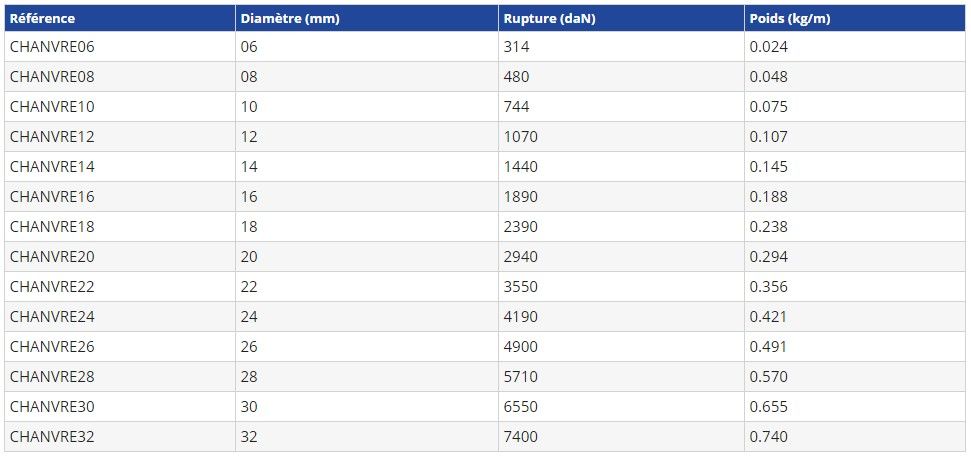This screenshot has width=971, height=457.
Task: Click diameter value 30 cell
Action: (249, 407)
